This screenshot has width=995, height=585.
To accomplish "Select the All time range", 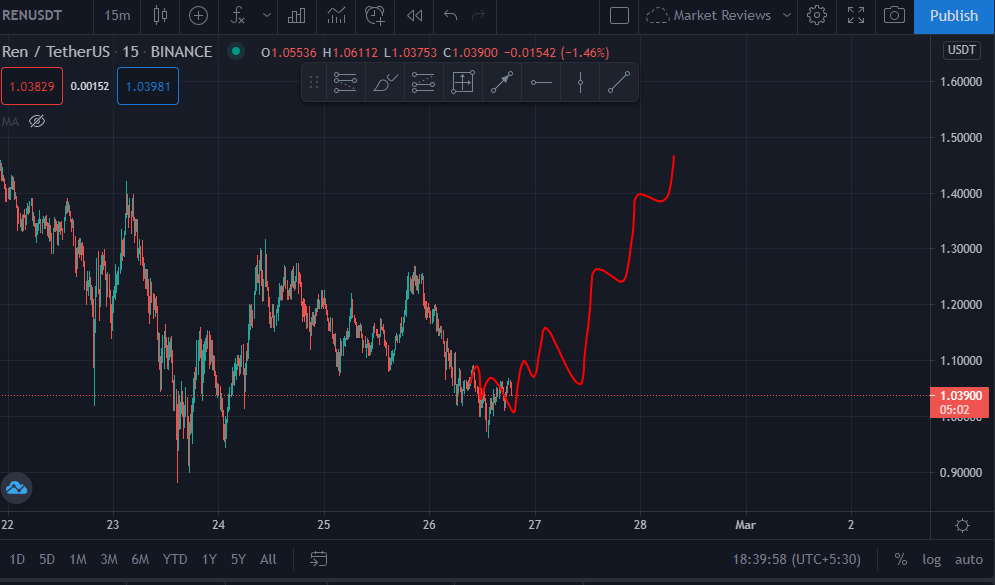I will pos(268,559).
